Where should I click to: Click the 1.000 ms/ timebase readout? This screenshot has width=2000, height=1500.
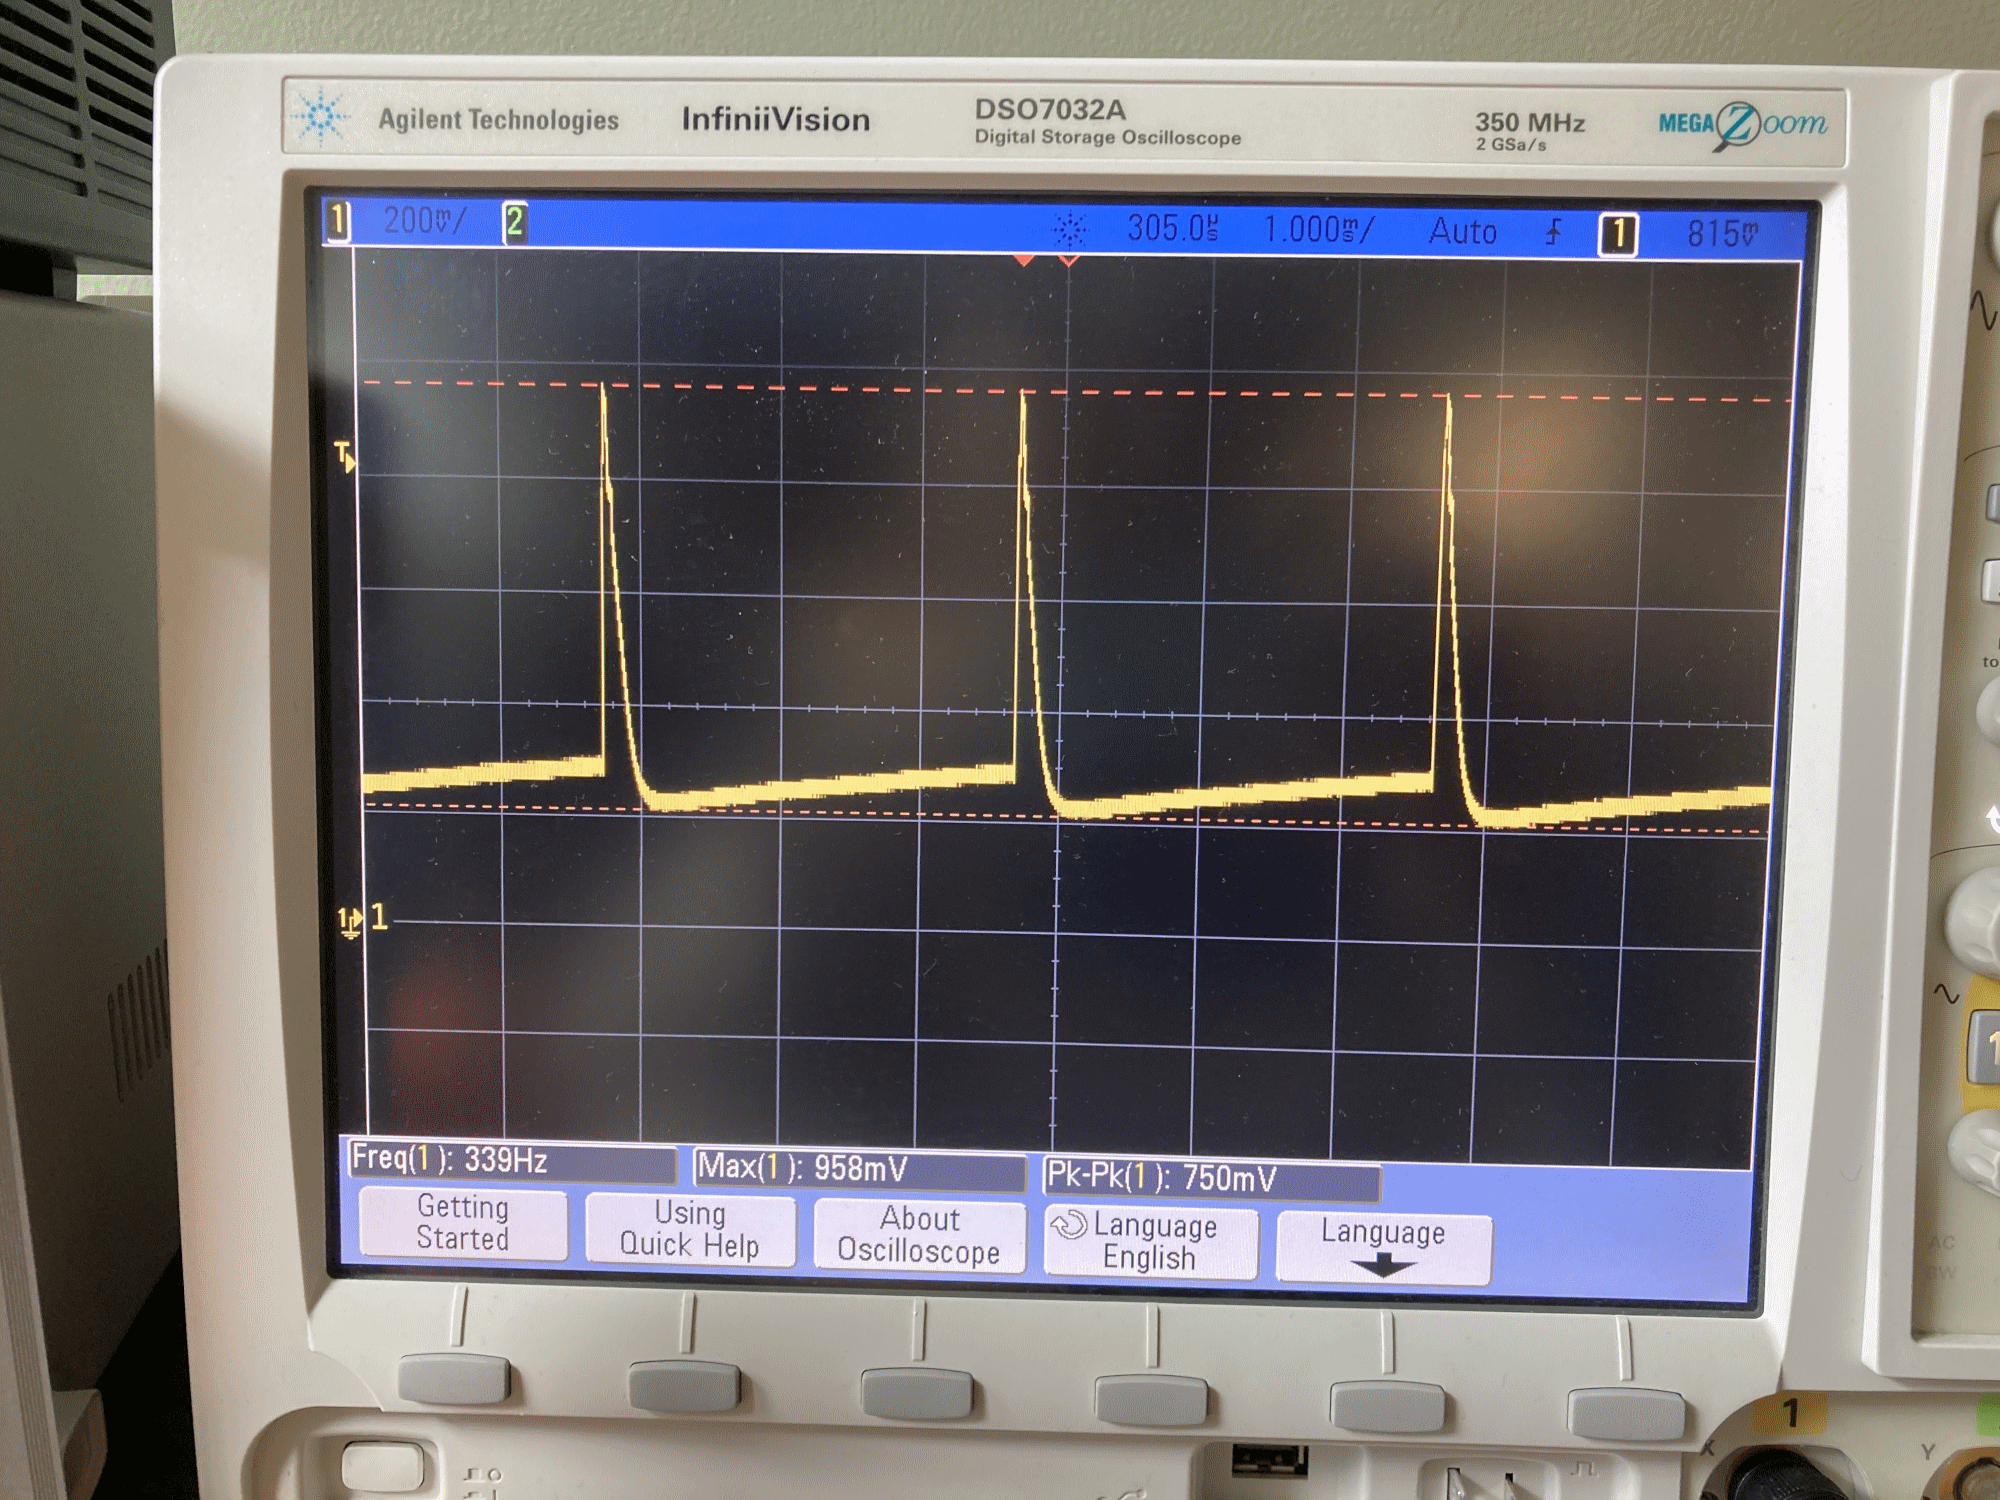1319,230
